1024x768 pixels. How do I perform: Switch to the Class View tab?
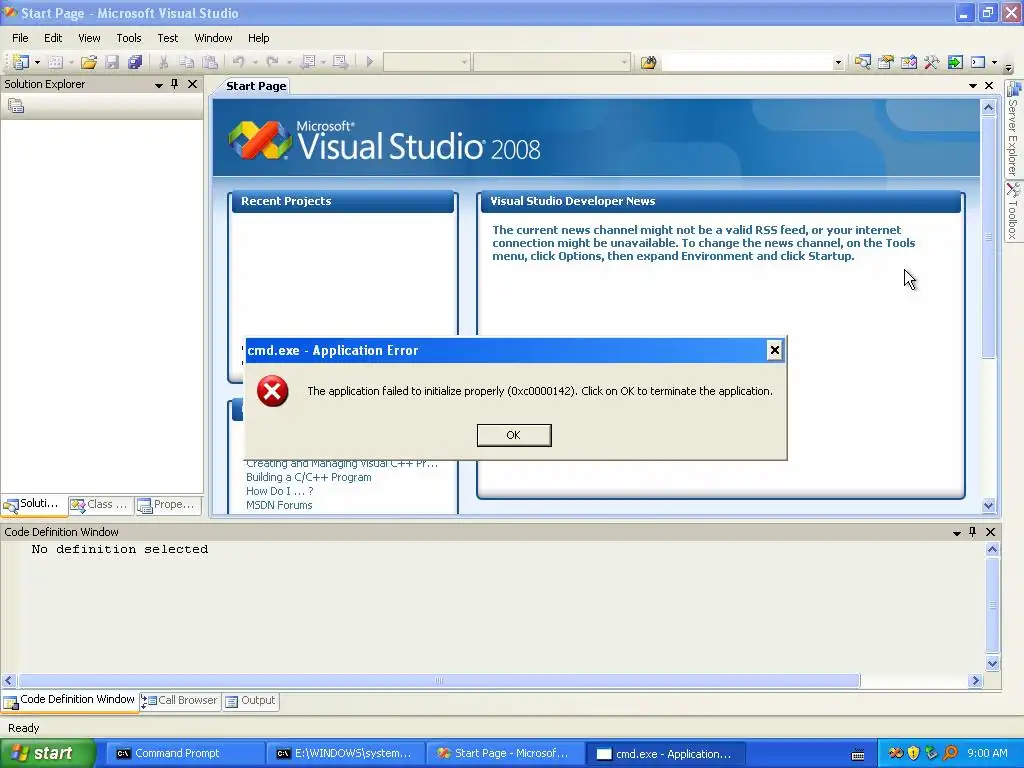pos(101,504)
